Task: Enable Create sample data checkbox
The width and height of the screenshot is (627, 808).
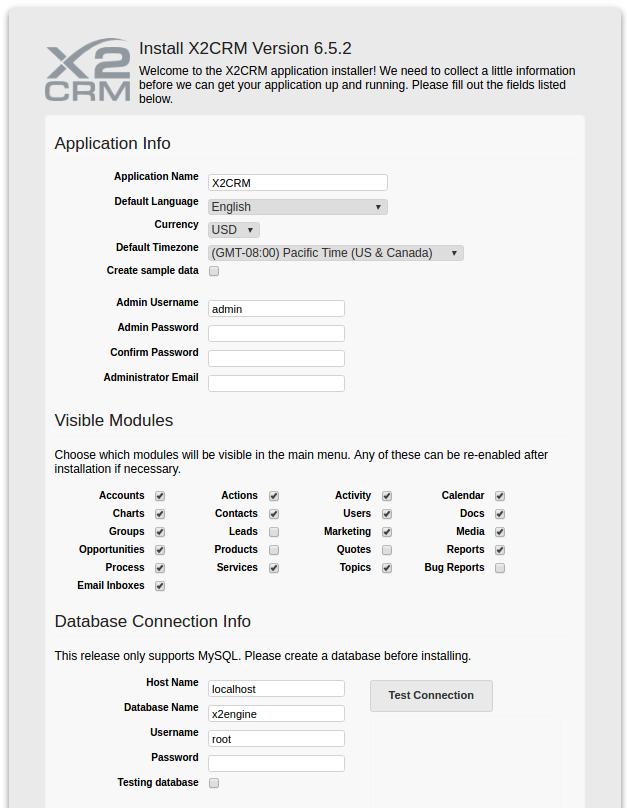Action: point(214,271)
